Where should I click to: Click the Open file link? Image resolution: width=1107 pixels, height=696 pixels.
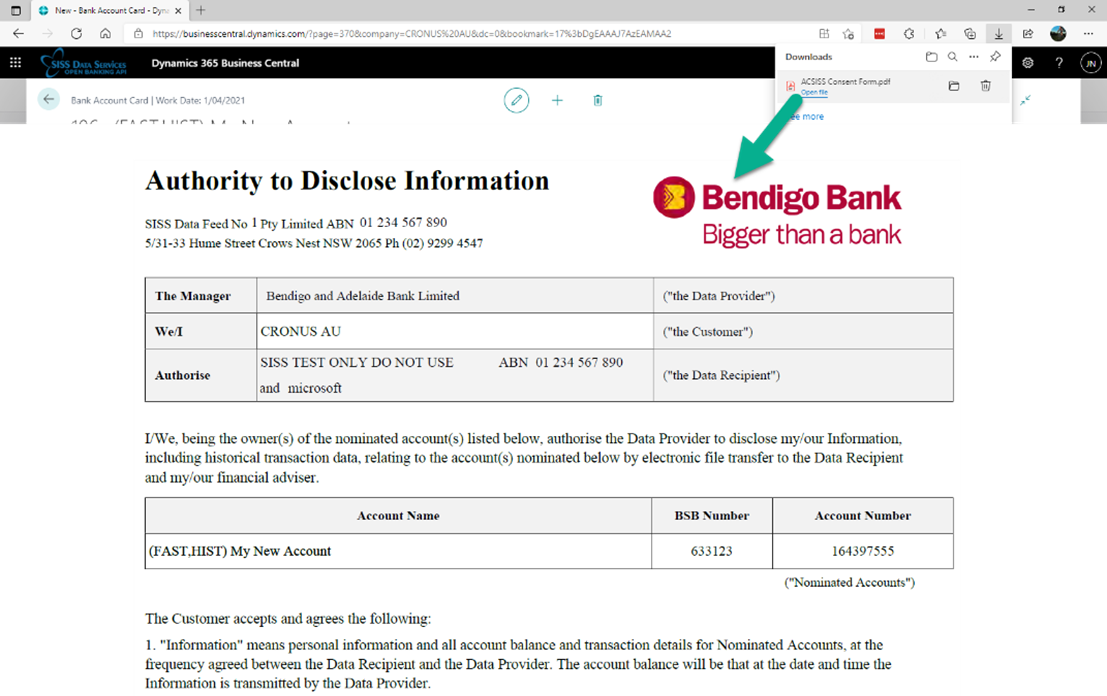point(814,93)
